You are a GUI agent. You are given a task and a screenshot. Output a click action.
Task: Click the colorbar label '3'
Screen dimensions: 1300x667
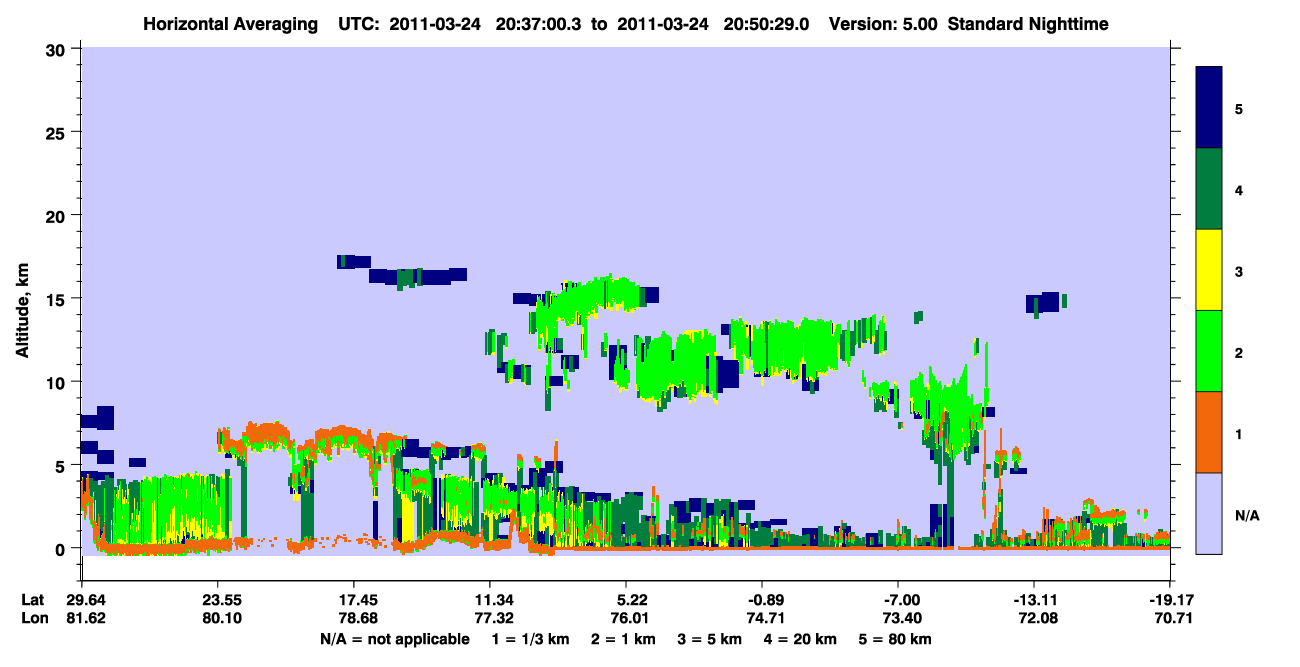pos(1239,271)
